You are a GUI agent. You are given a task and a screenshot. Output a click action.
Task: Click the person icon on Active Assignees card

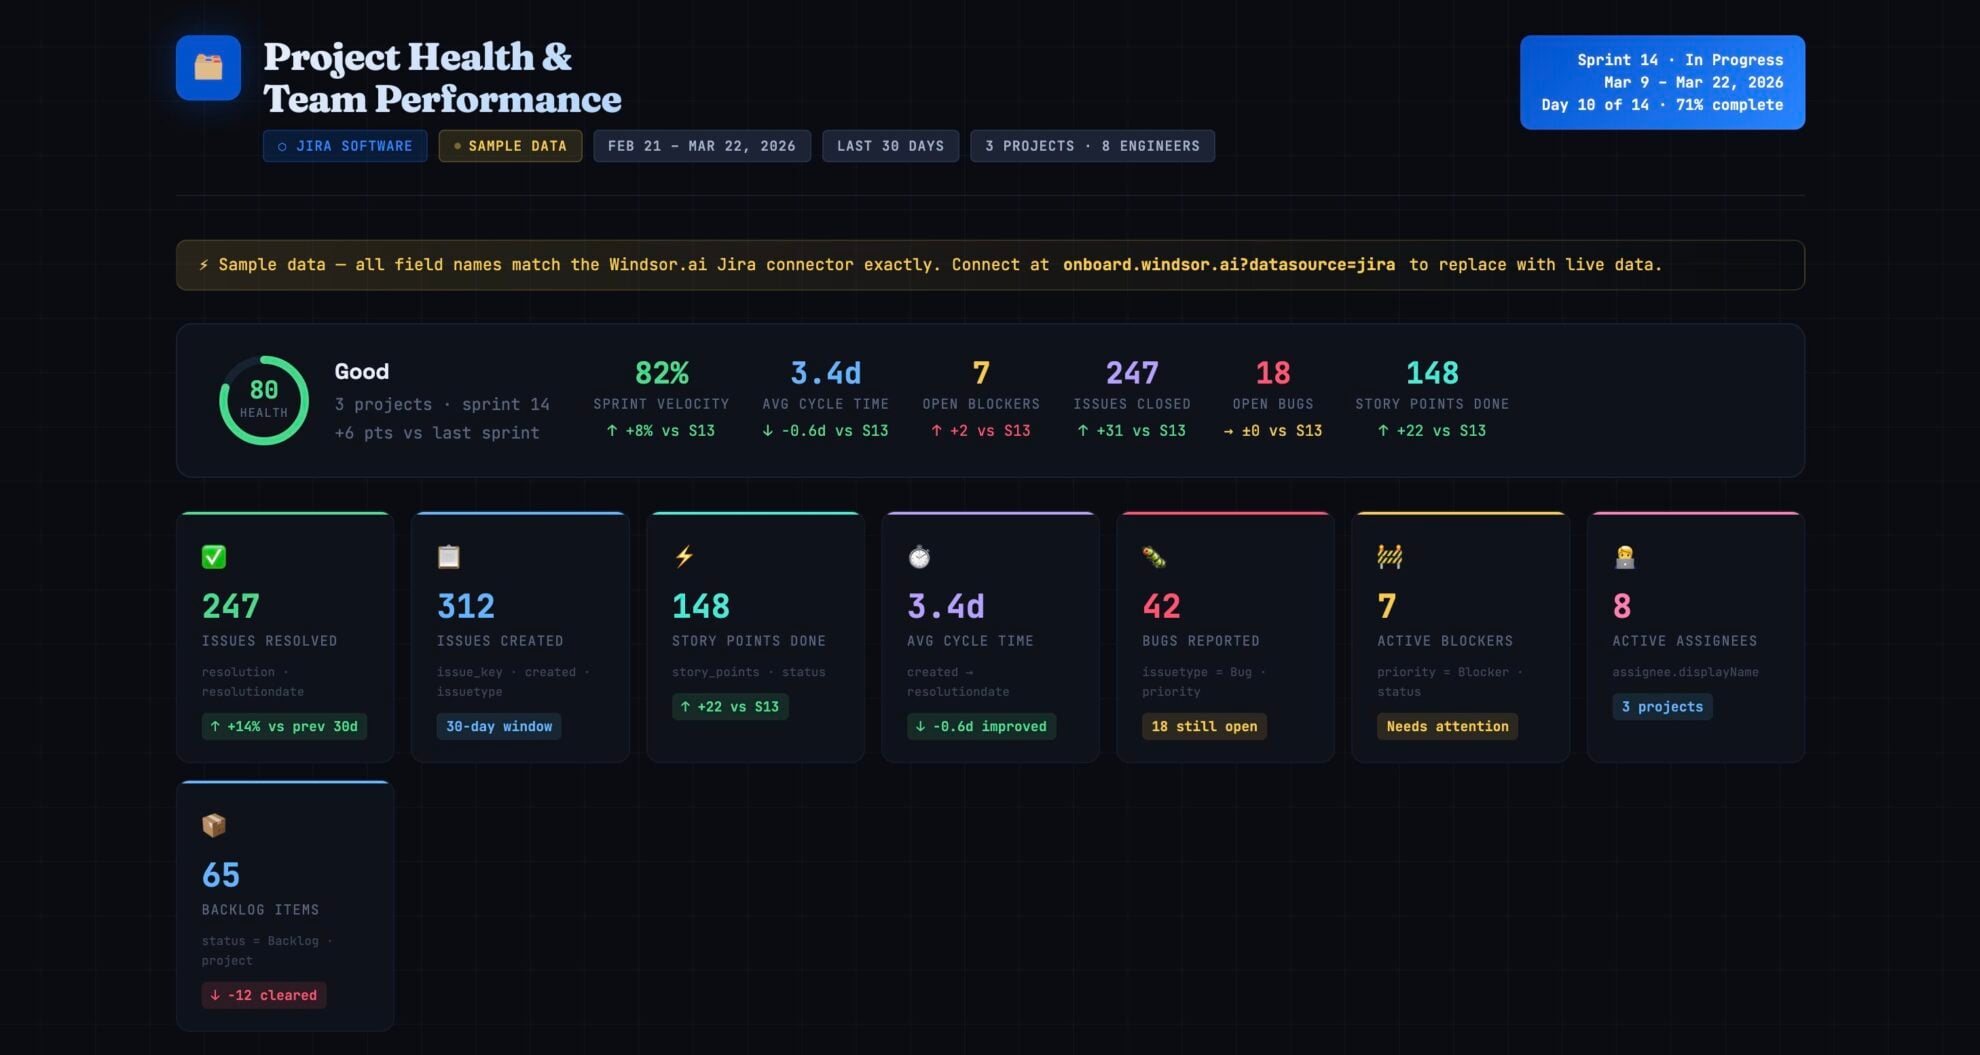coord(1624,557)
